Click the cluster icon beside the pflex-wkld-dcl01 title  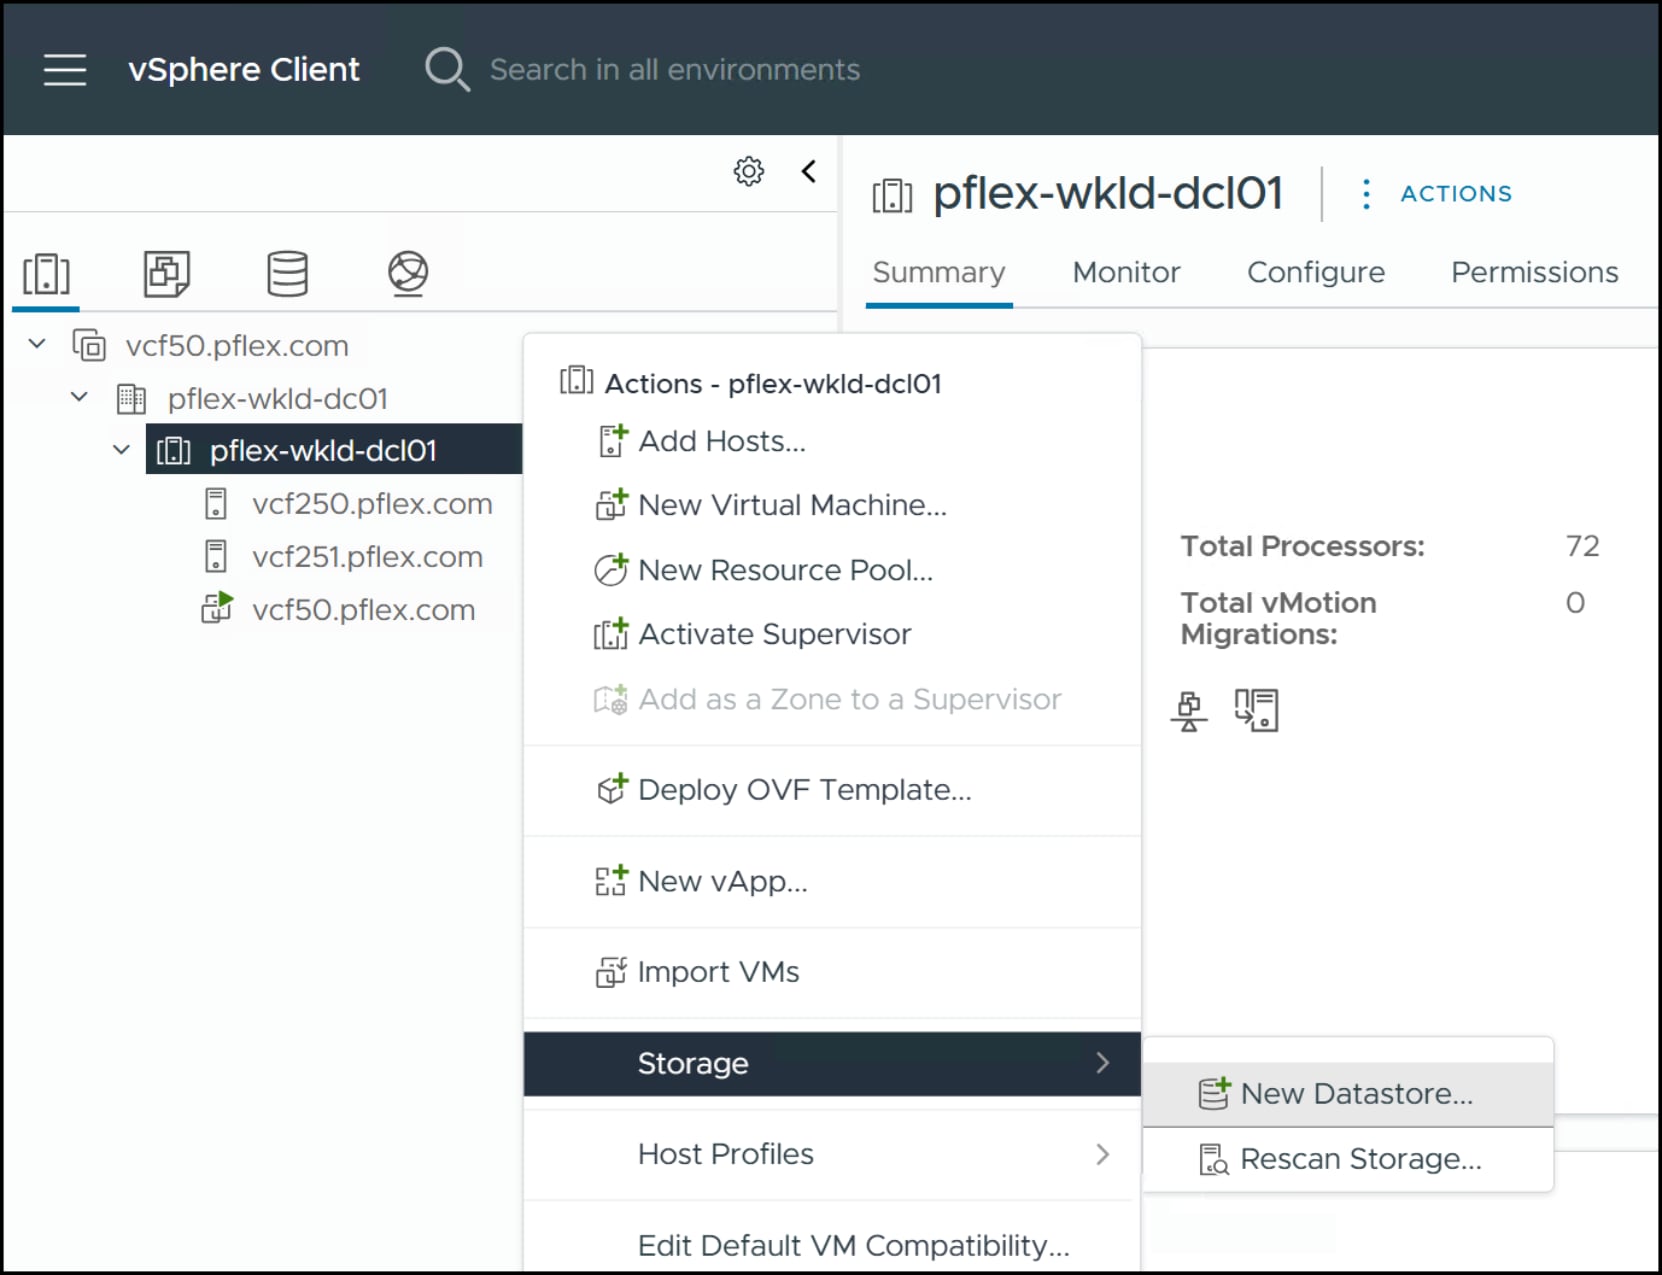[x=892, y=195]
